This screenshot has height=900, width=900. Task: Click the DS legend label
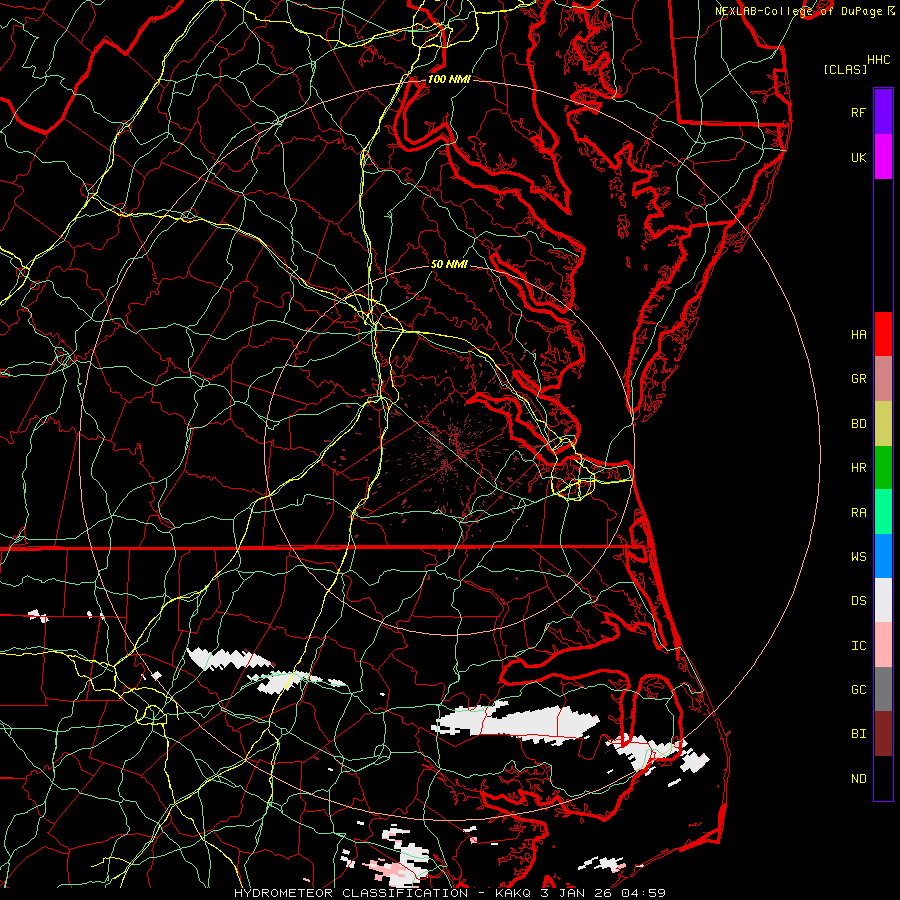click(x=858, y=601)
